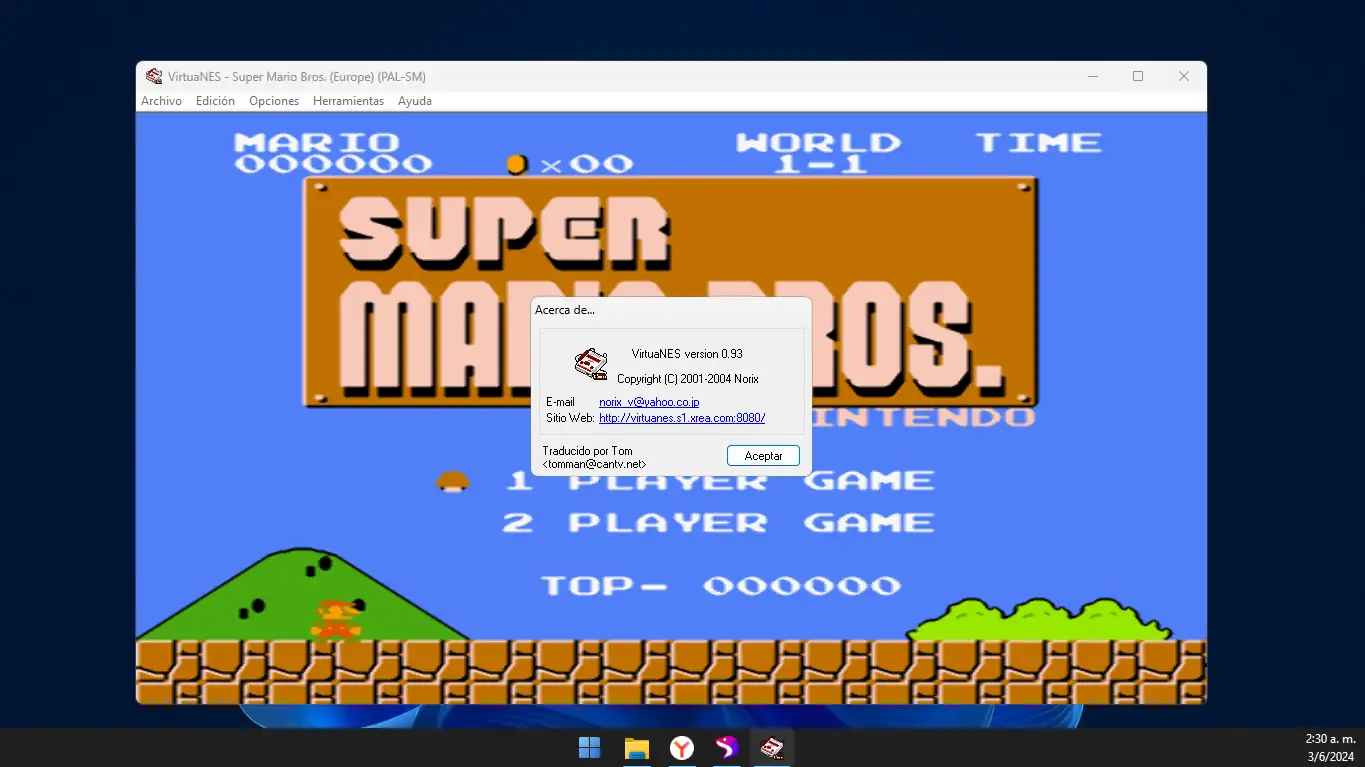Open the Opciones menu
The width and height of the screenshot is (1365, 767).
coord(274,101)
